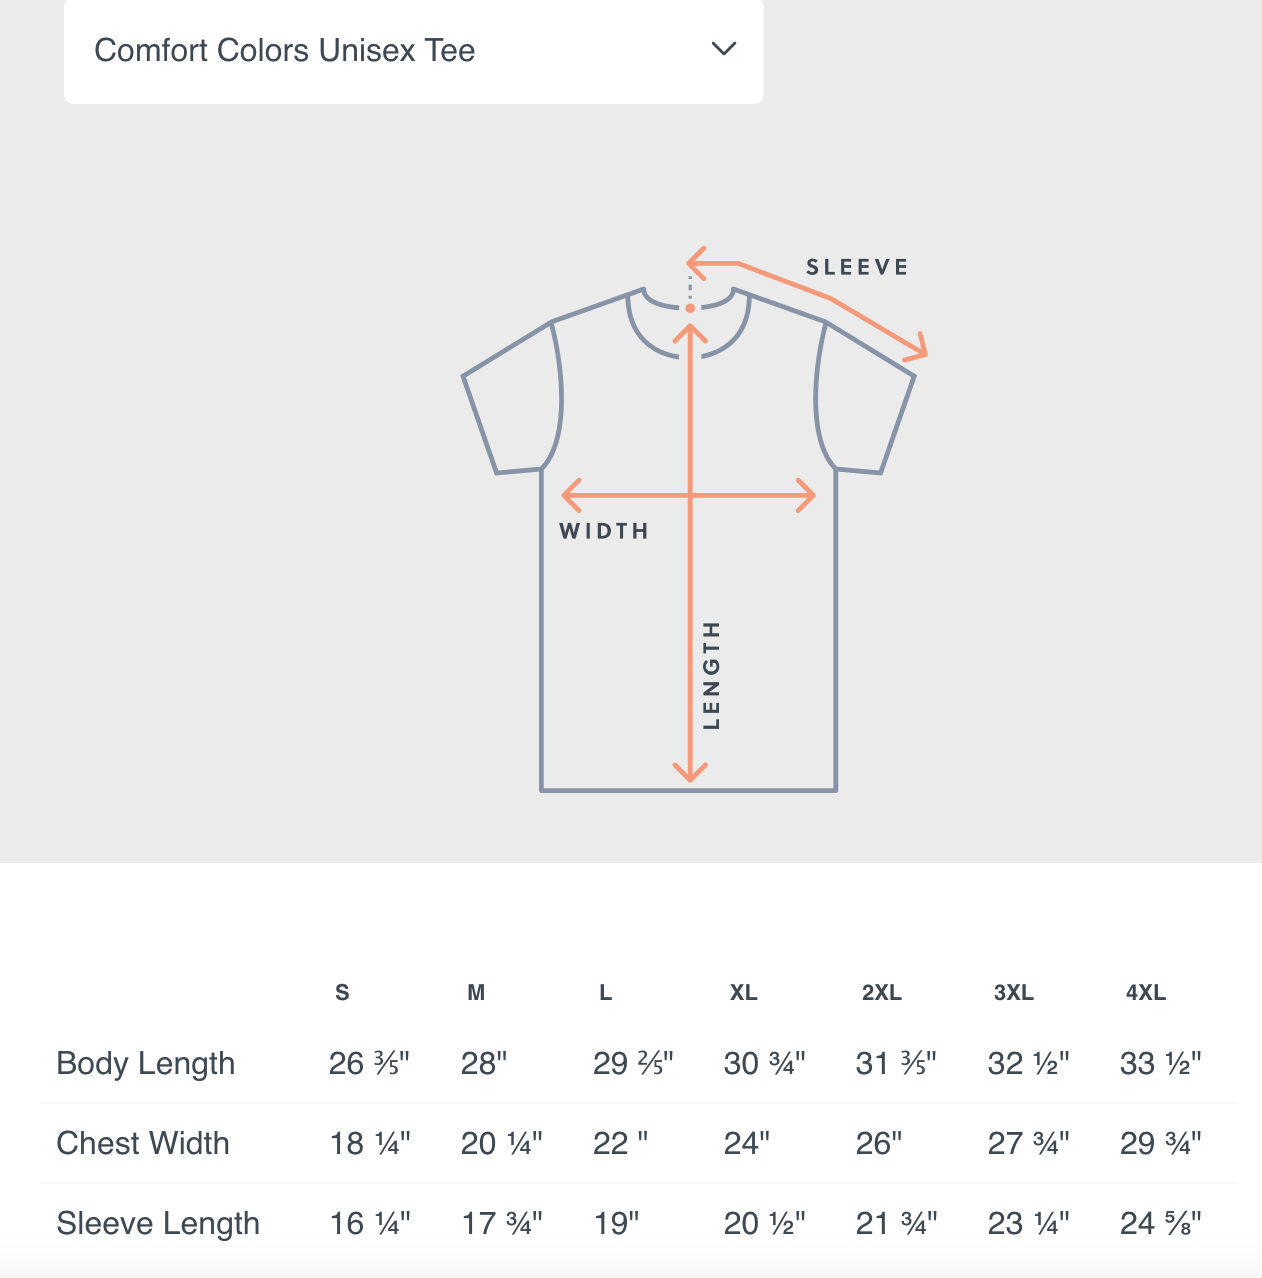
Task: Select the S size column header
Action: [342, 993]
